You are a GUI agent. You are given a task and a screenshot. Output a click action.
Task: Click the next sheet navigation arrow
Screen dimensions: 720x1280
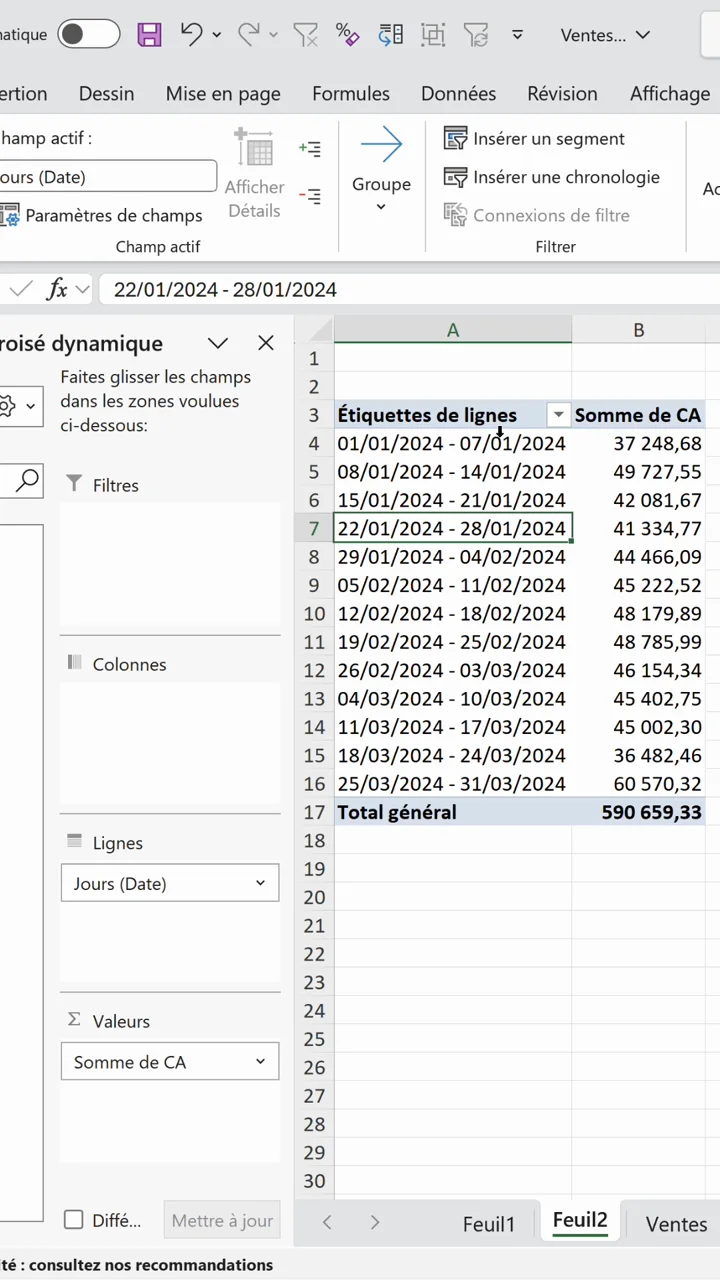click(x=375, y=1222)
